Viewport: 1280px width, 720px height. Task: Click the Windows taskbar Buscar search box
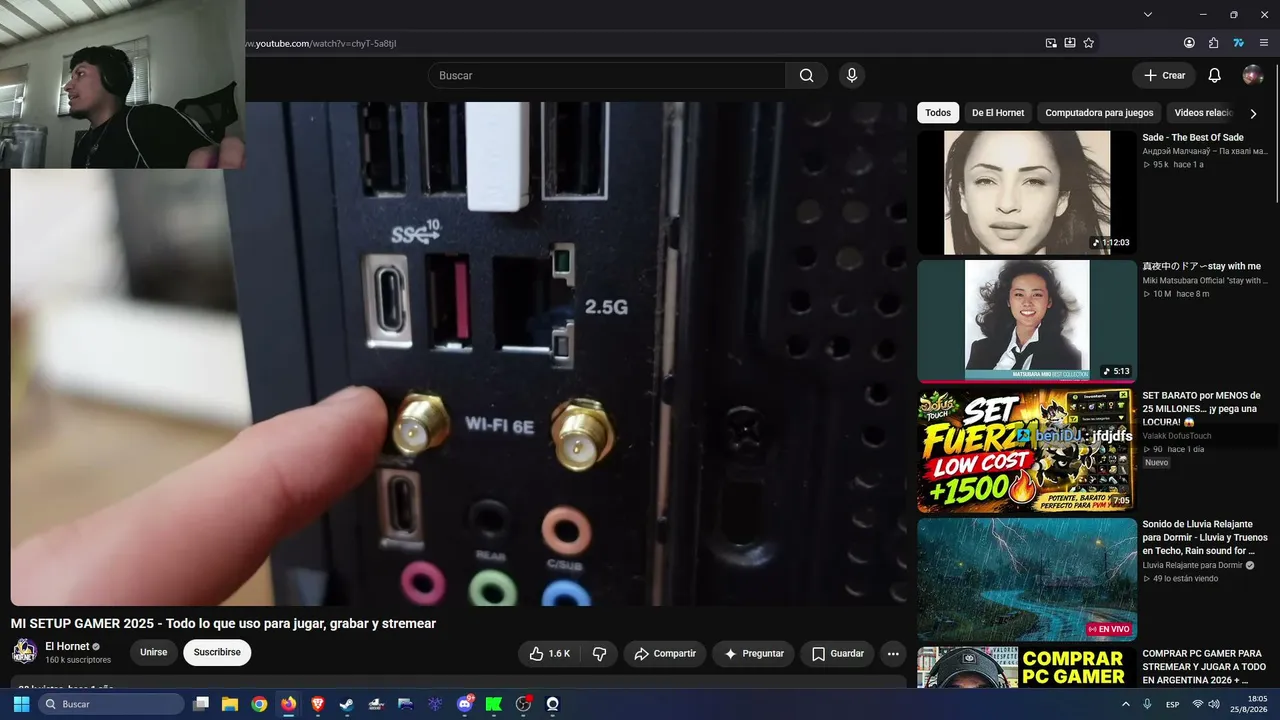(111, 704)
